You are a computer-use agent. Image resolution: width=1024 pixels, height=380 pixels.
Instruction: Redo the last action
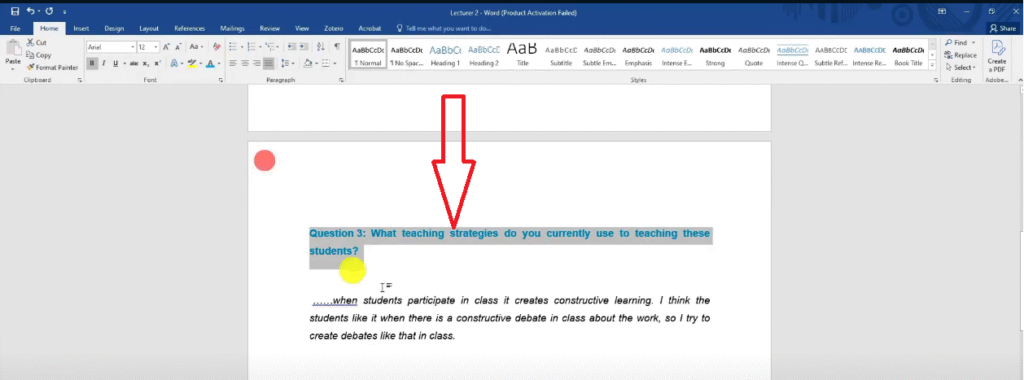pos(49,11)
